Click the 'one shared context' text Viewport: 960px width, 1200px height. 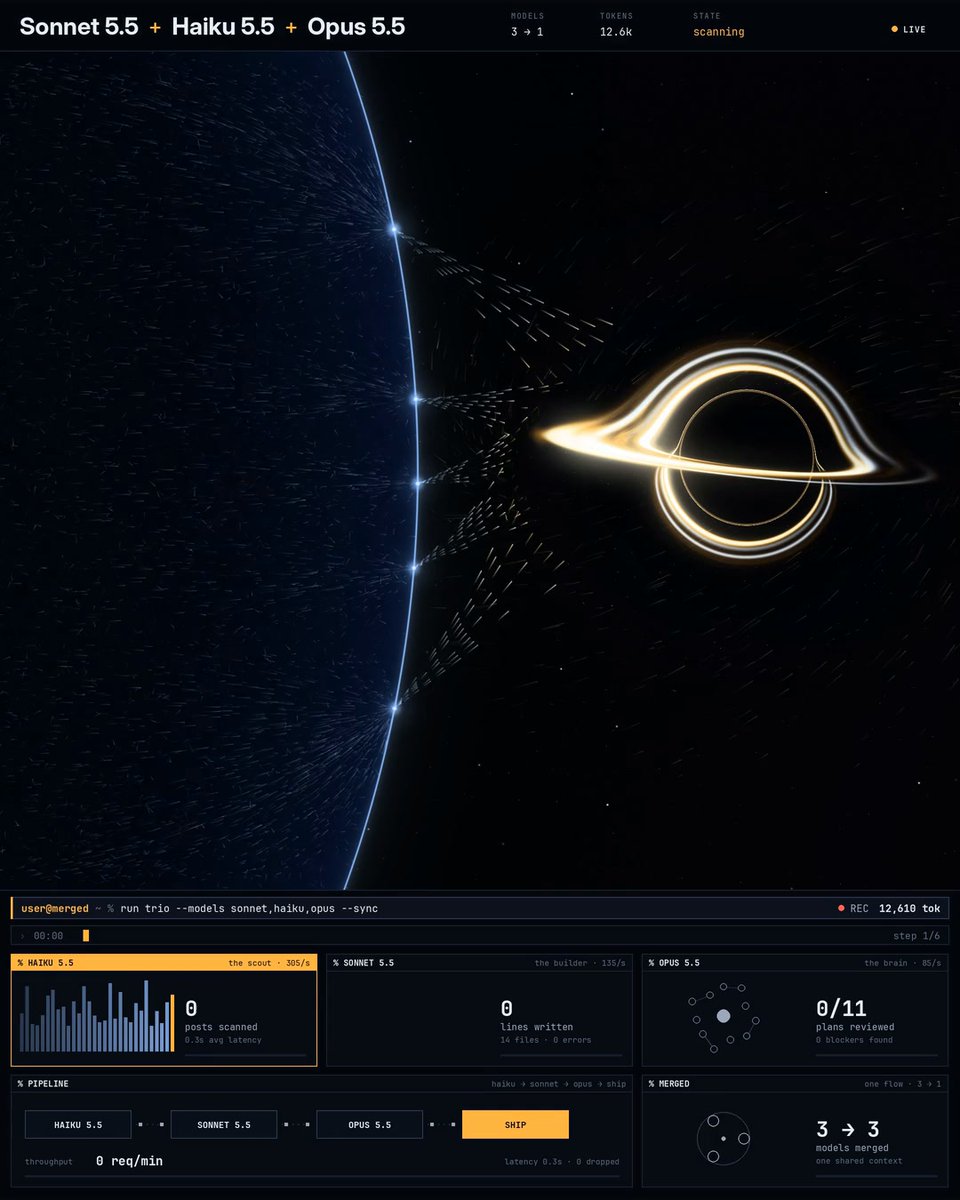[x=859, y=1161]
